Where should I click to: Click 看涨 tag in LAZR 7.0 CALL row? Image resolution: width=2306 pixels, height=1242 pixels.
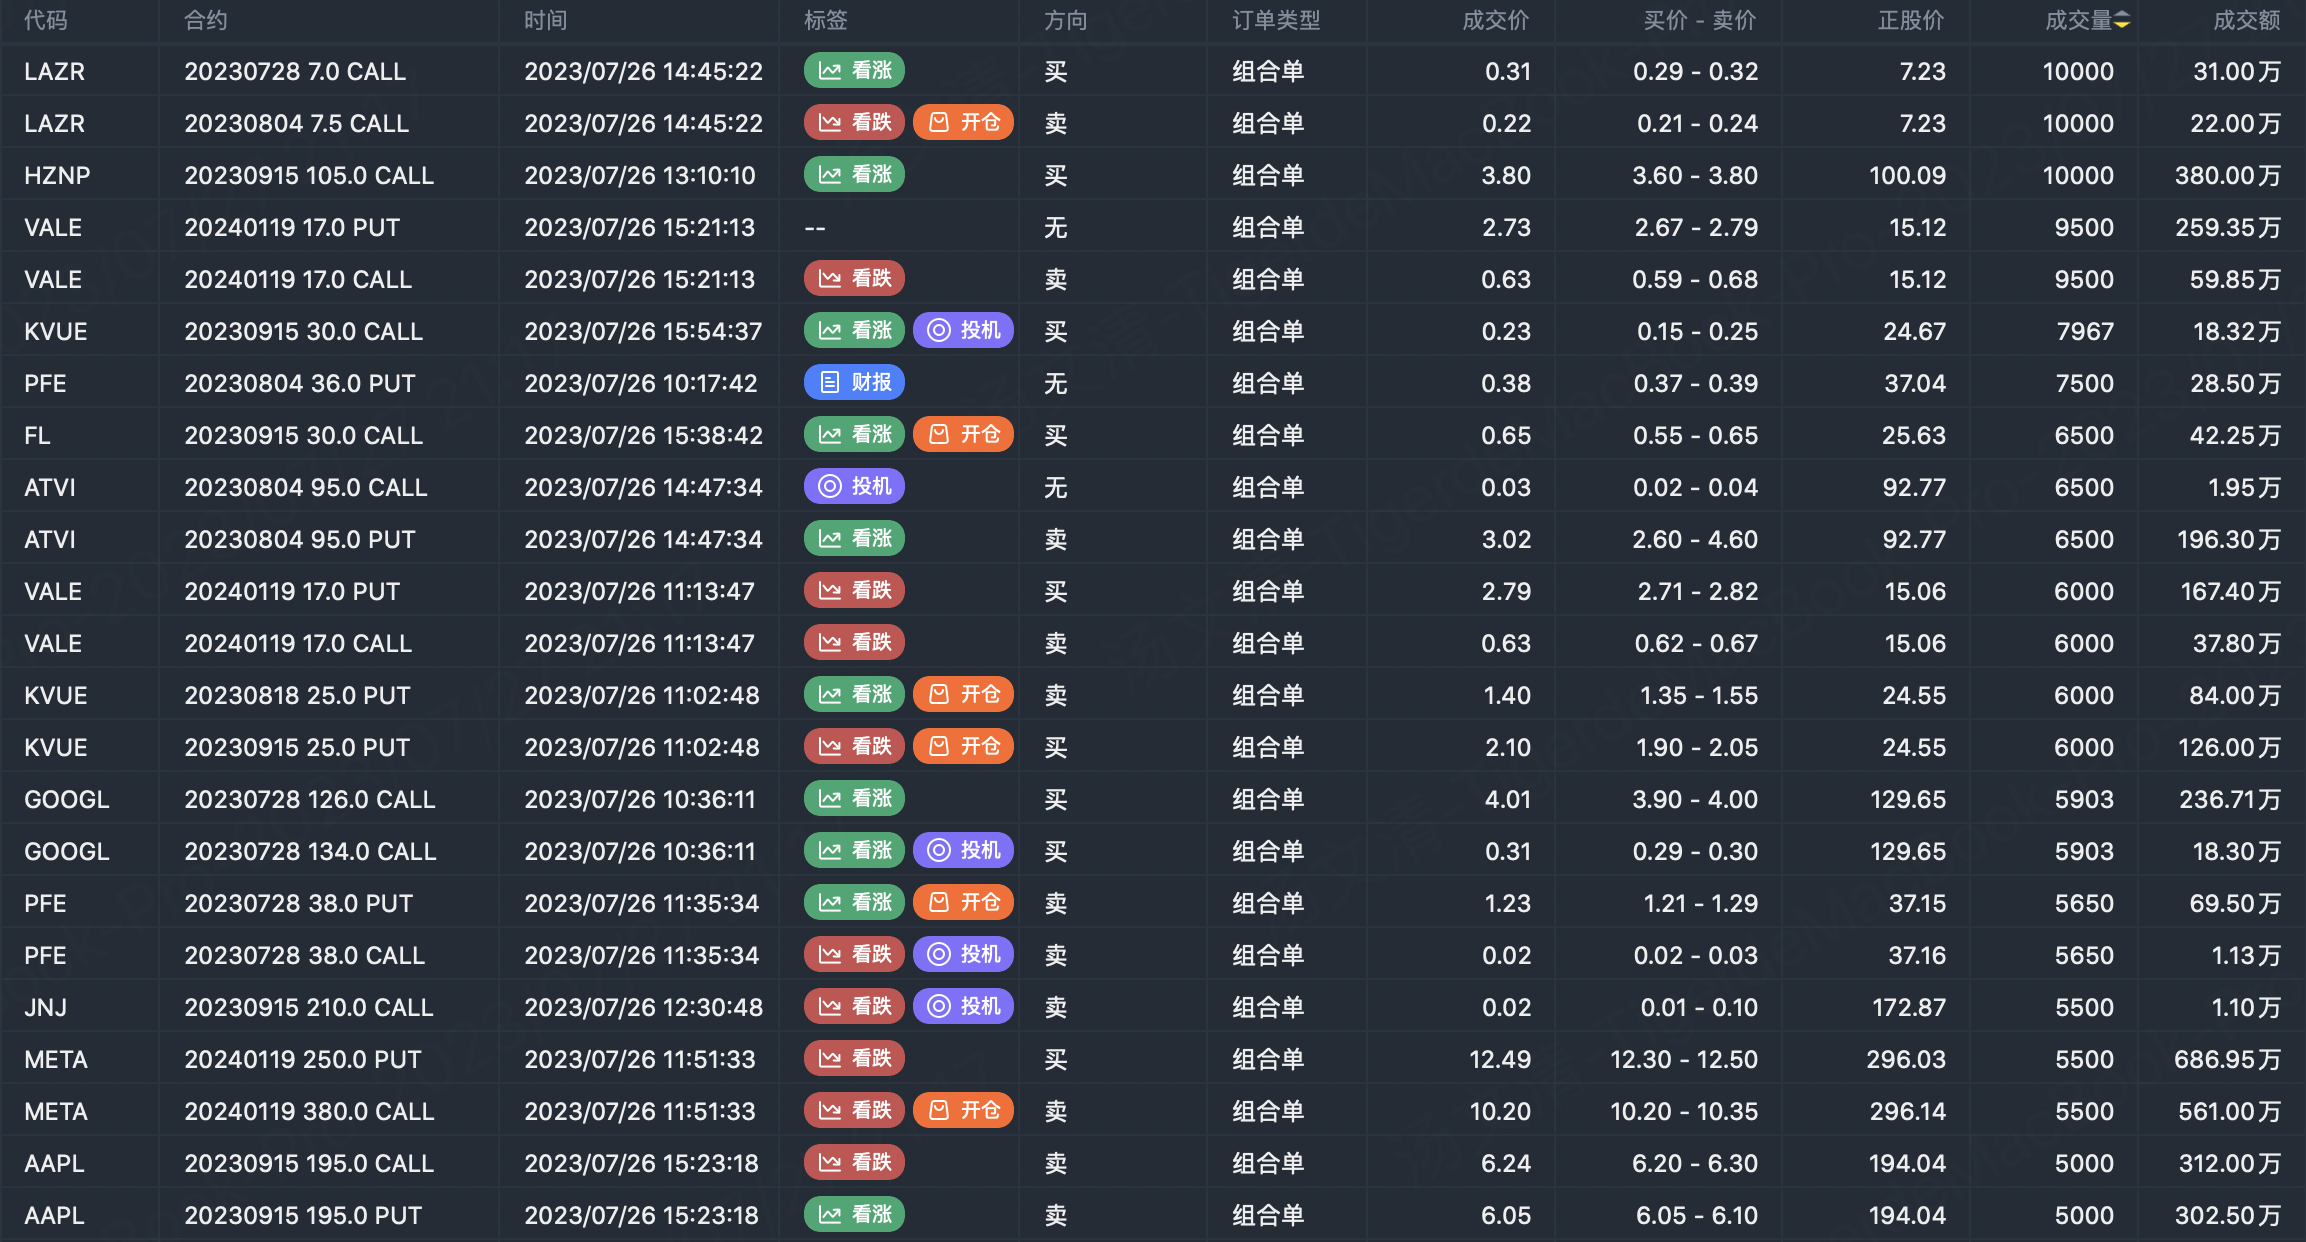click(854, 70)
